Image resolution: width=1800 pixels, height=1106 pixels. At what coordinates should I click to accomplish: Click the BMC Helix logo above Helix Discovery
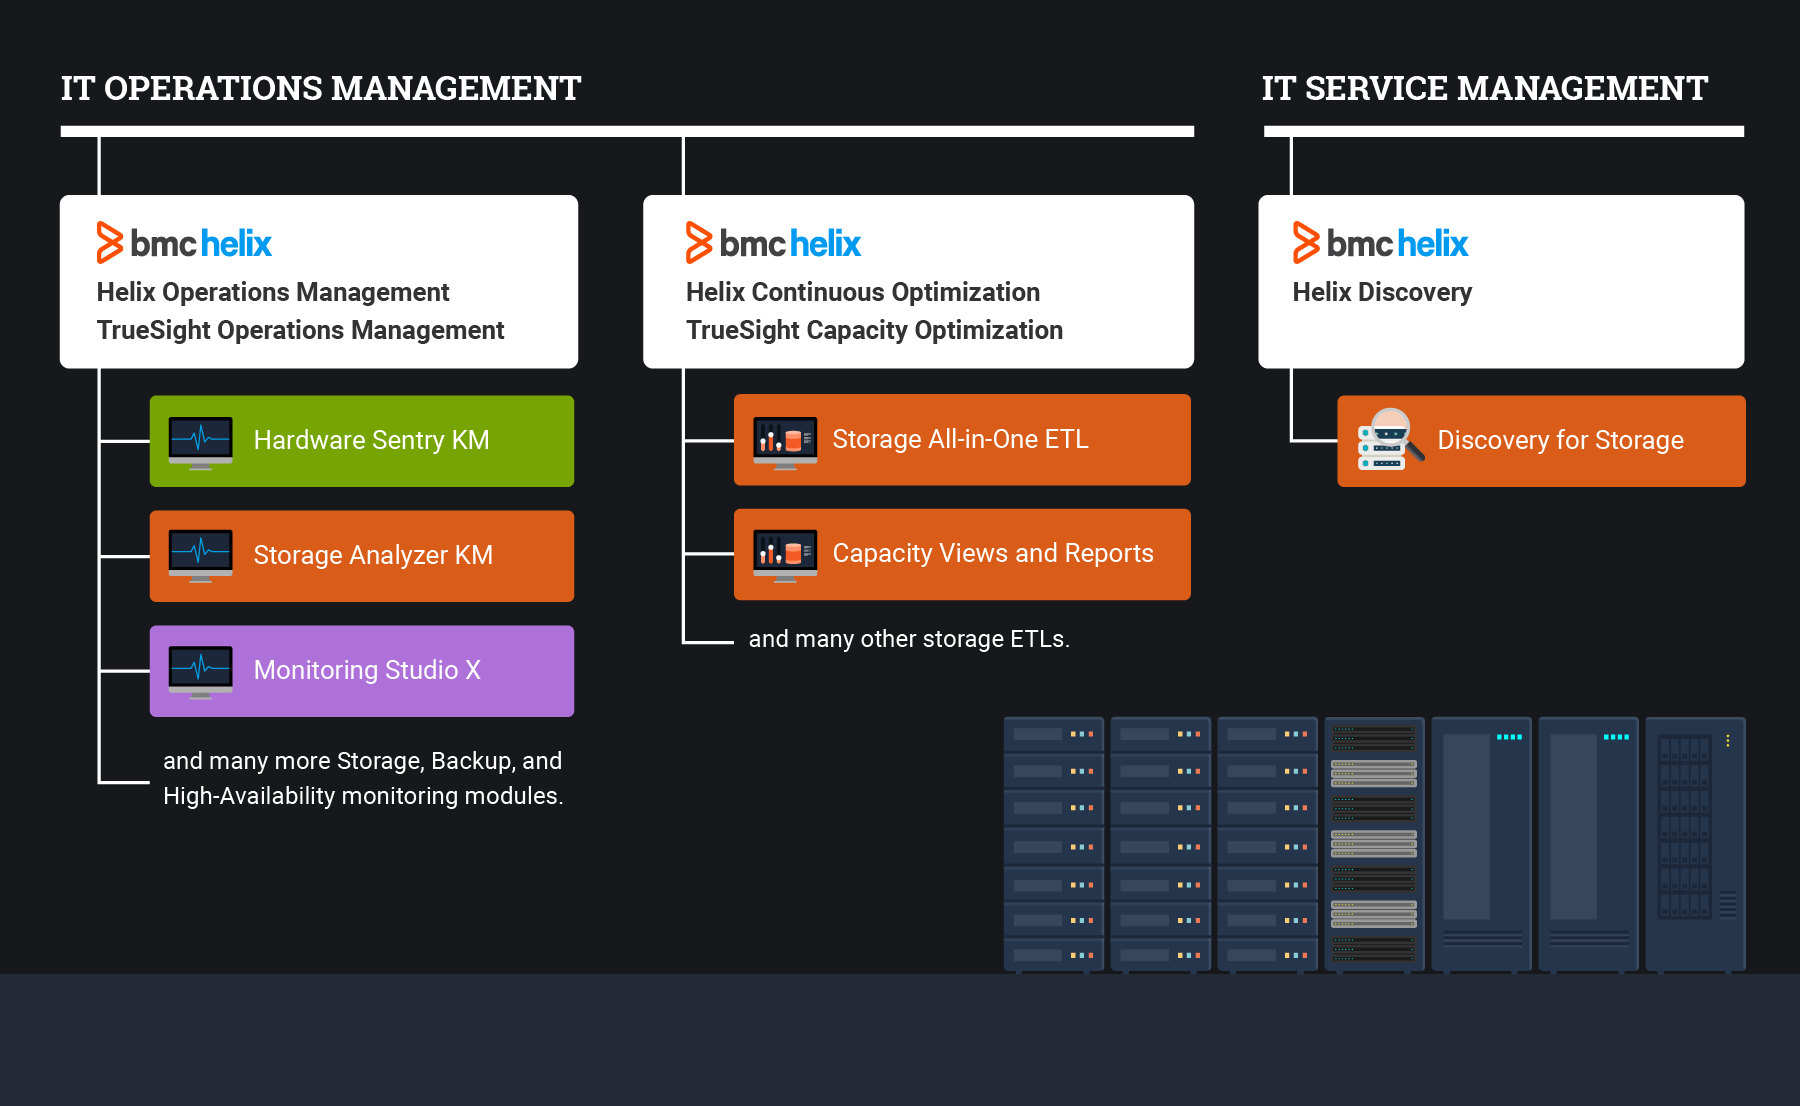[x=1380, y=242]
